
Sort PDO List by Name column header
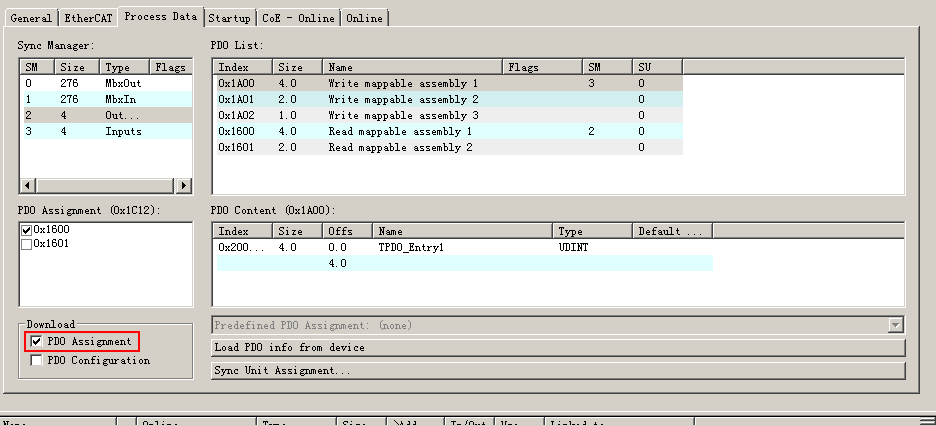(412, 67)
